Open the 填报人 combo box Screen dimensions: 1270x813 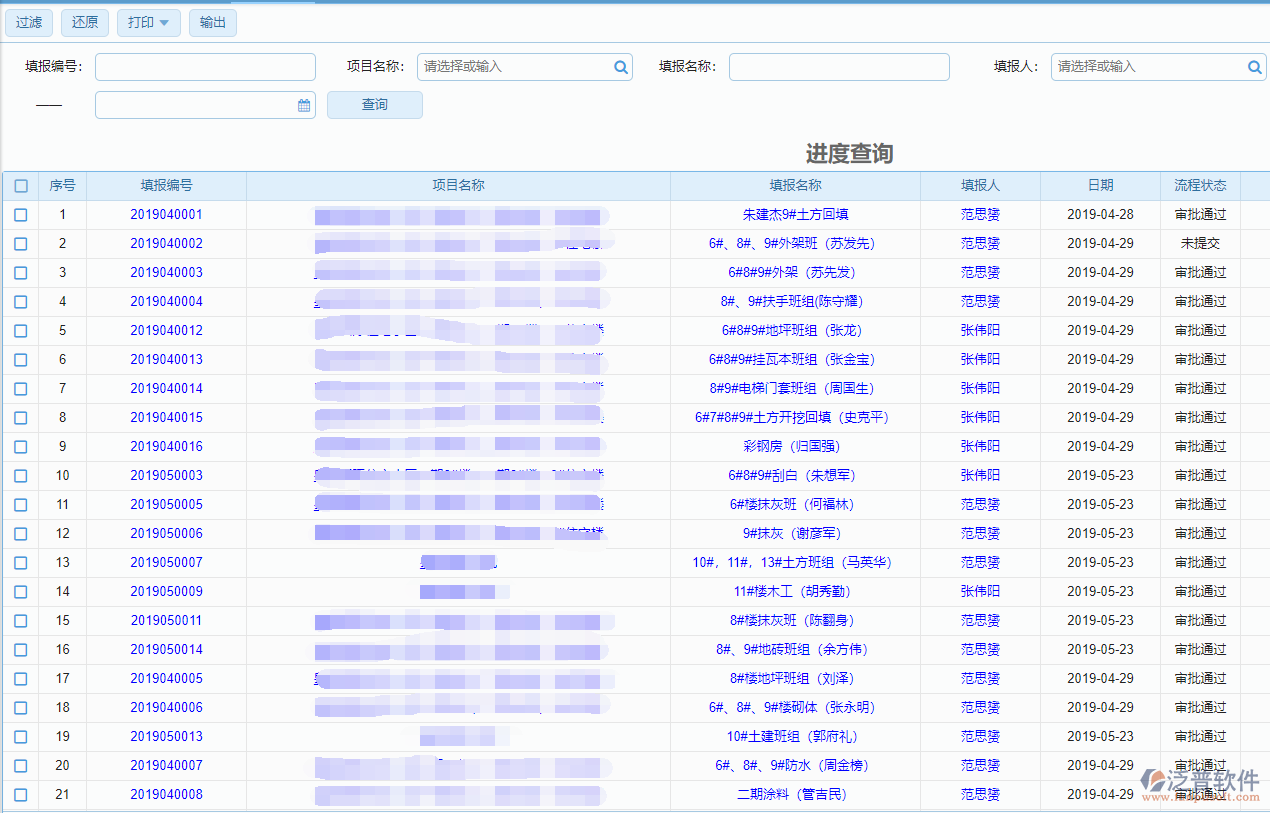tap(1148, 67)
